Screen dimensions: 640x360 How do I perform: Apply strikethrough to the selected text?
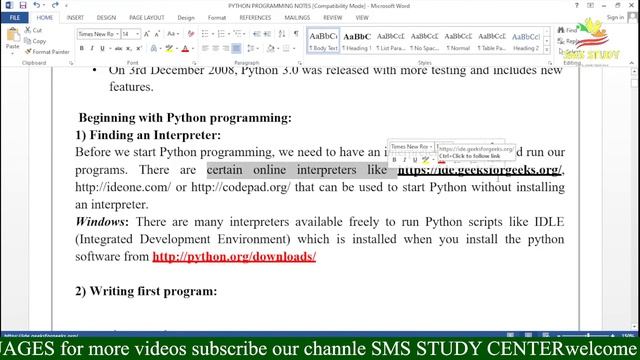pos(118,49)
